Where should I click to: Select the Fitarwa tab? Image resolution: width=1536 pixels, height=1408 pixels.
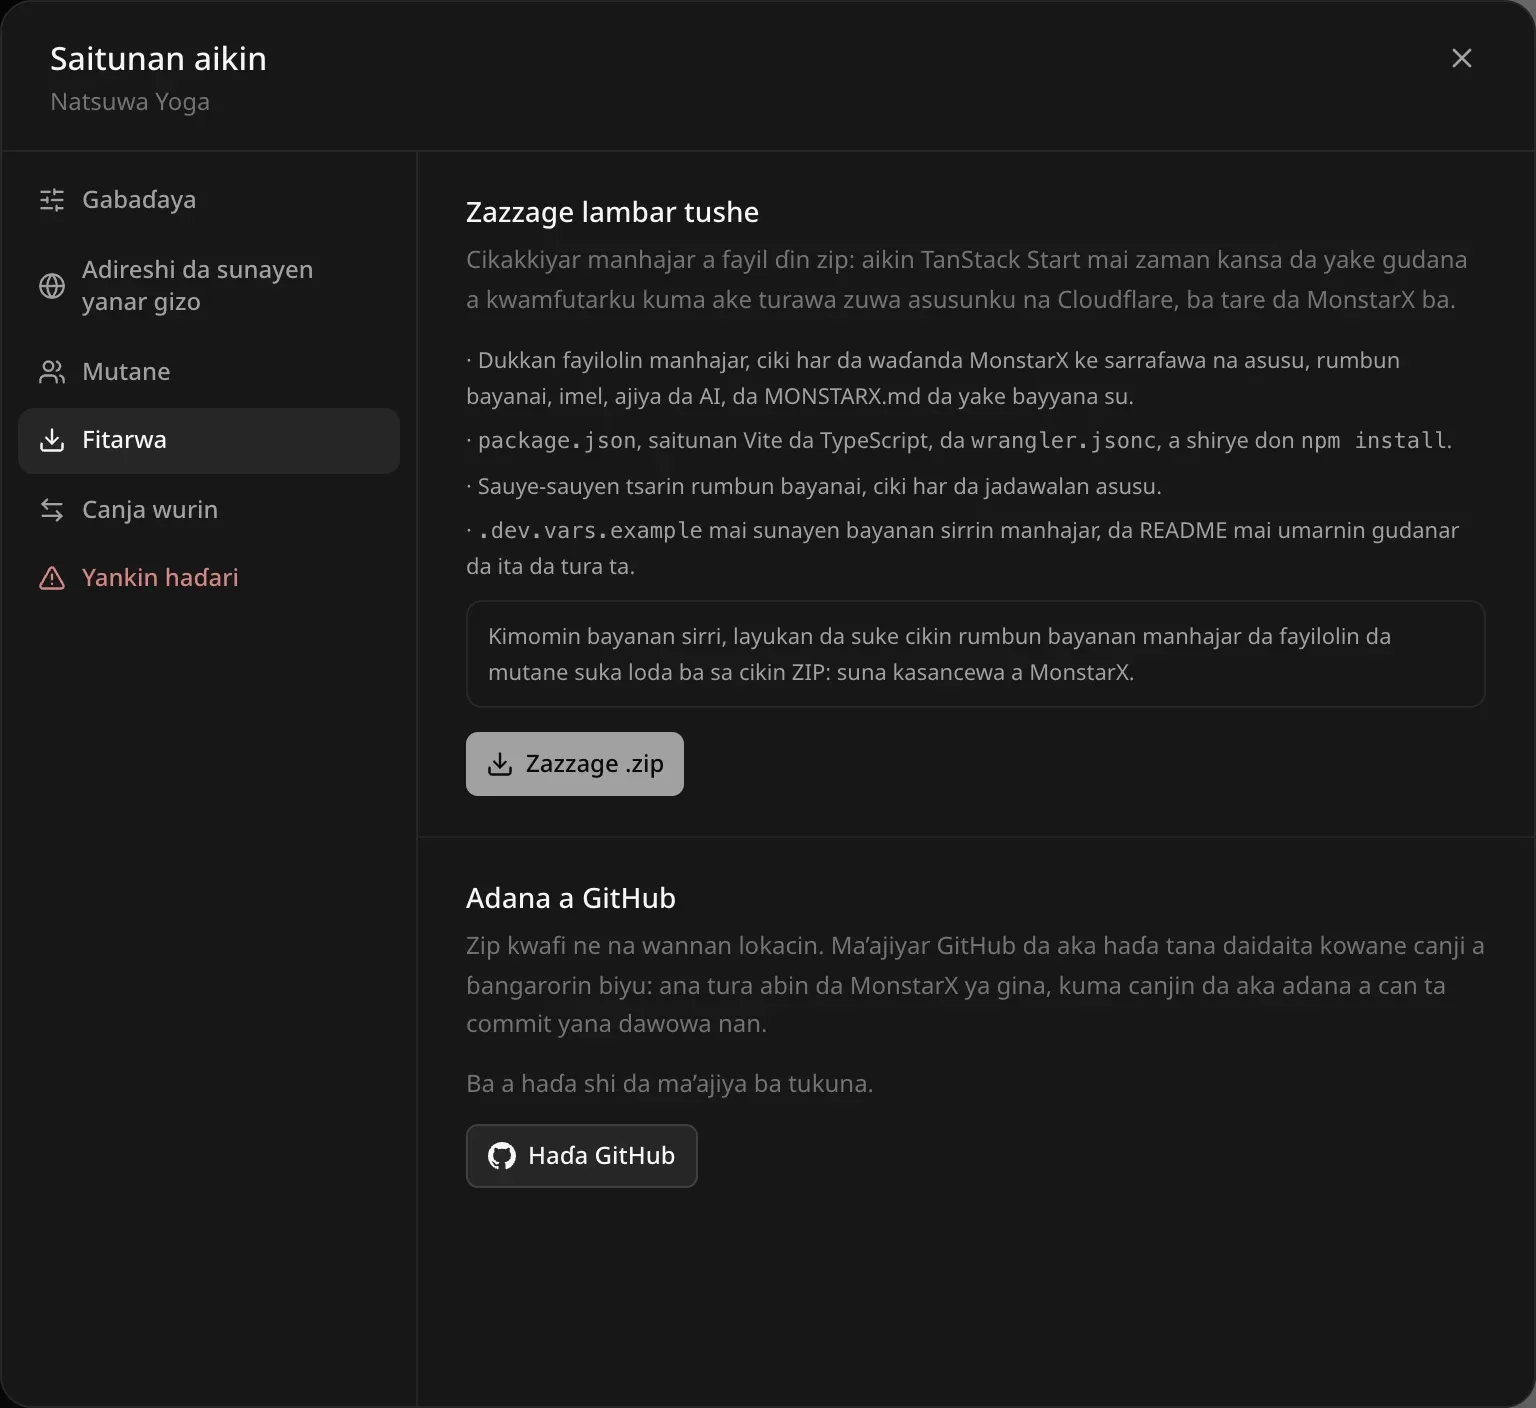click(x=209, y=440)
